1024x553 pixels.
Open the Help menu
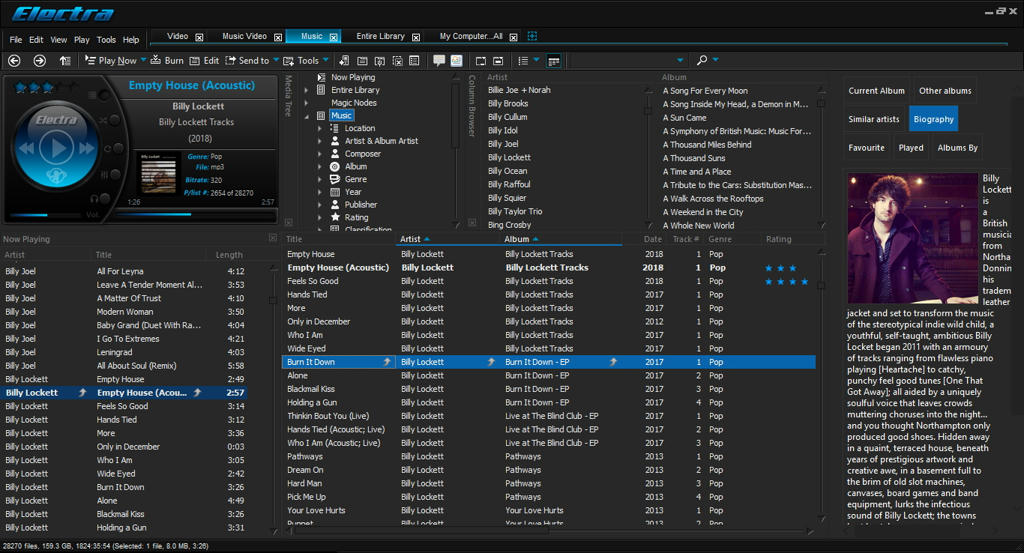(131, 40)
